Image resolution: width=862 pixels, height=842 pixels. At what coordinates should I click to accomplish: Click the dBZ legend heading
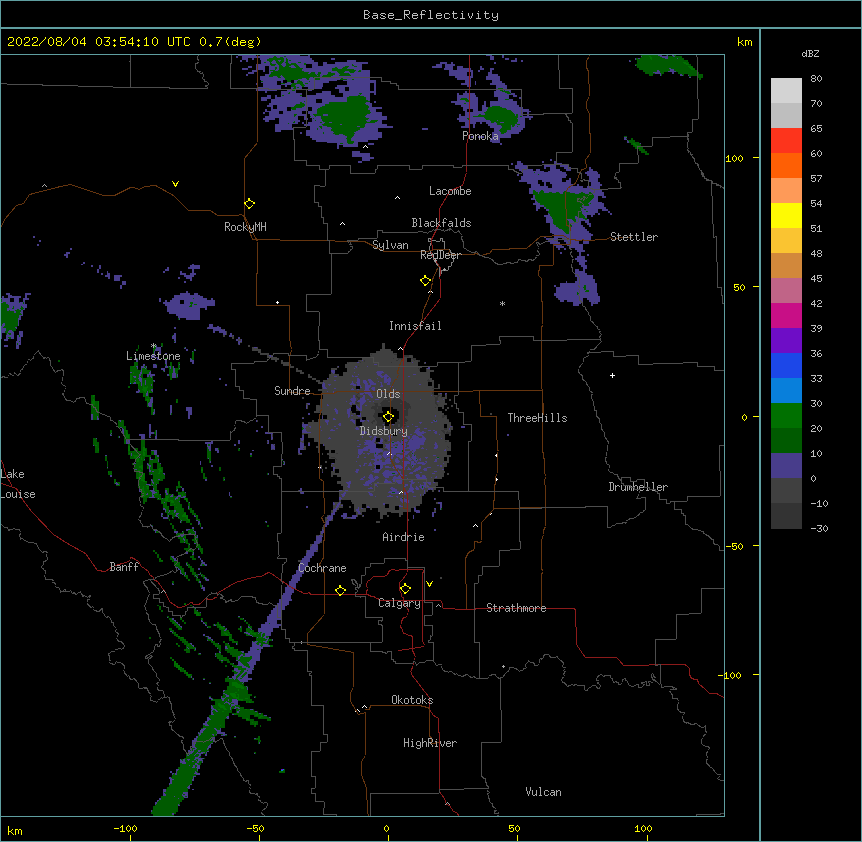click(810, 53)
